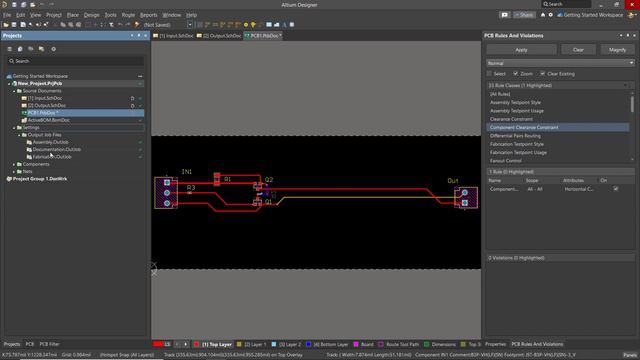Expand the Components folder

pos(14,164)
